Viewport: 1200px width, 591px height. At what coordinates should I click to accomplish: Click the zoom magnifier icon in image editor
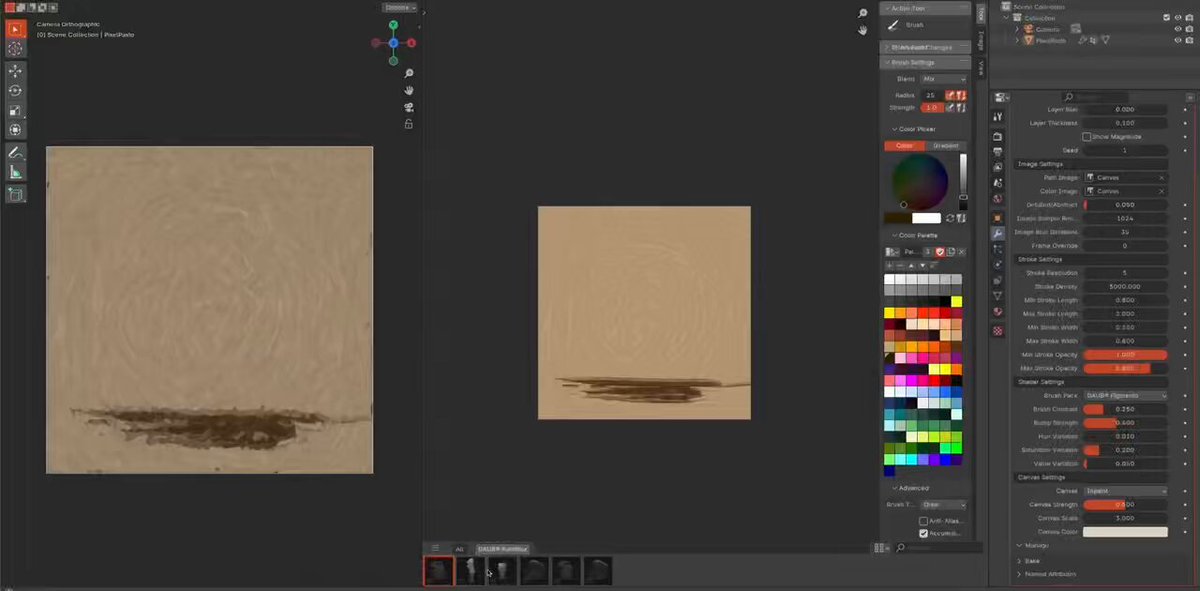[862, 13]
